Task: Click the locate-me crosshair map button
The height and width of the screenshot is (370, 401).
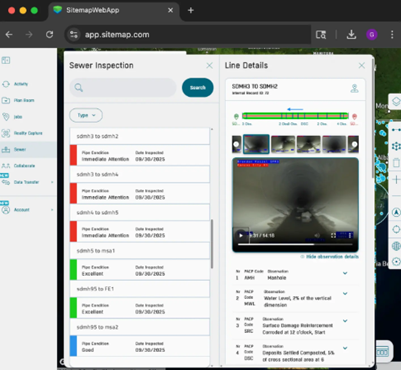Action: [396, 229]
